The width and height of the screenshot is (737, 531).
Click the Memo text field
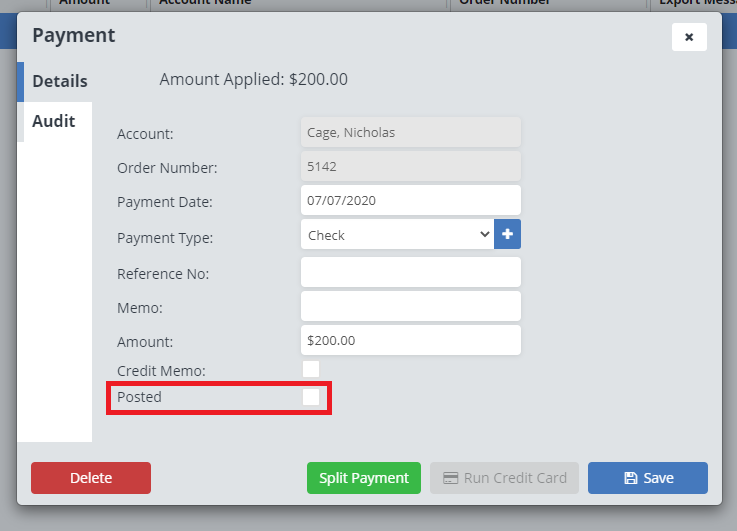tap(410, 306)
